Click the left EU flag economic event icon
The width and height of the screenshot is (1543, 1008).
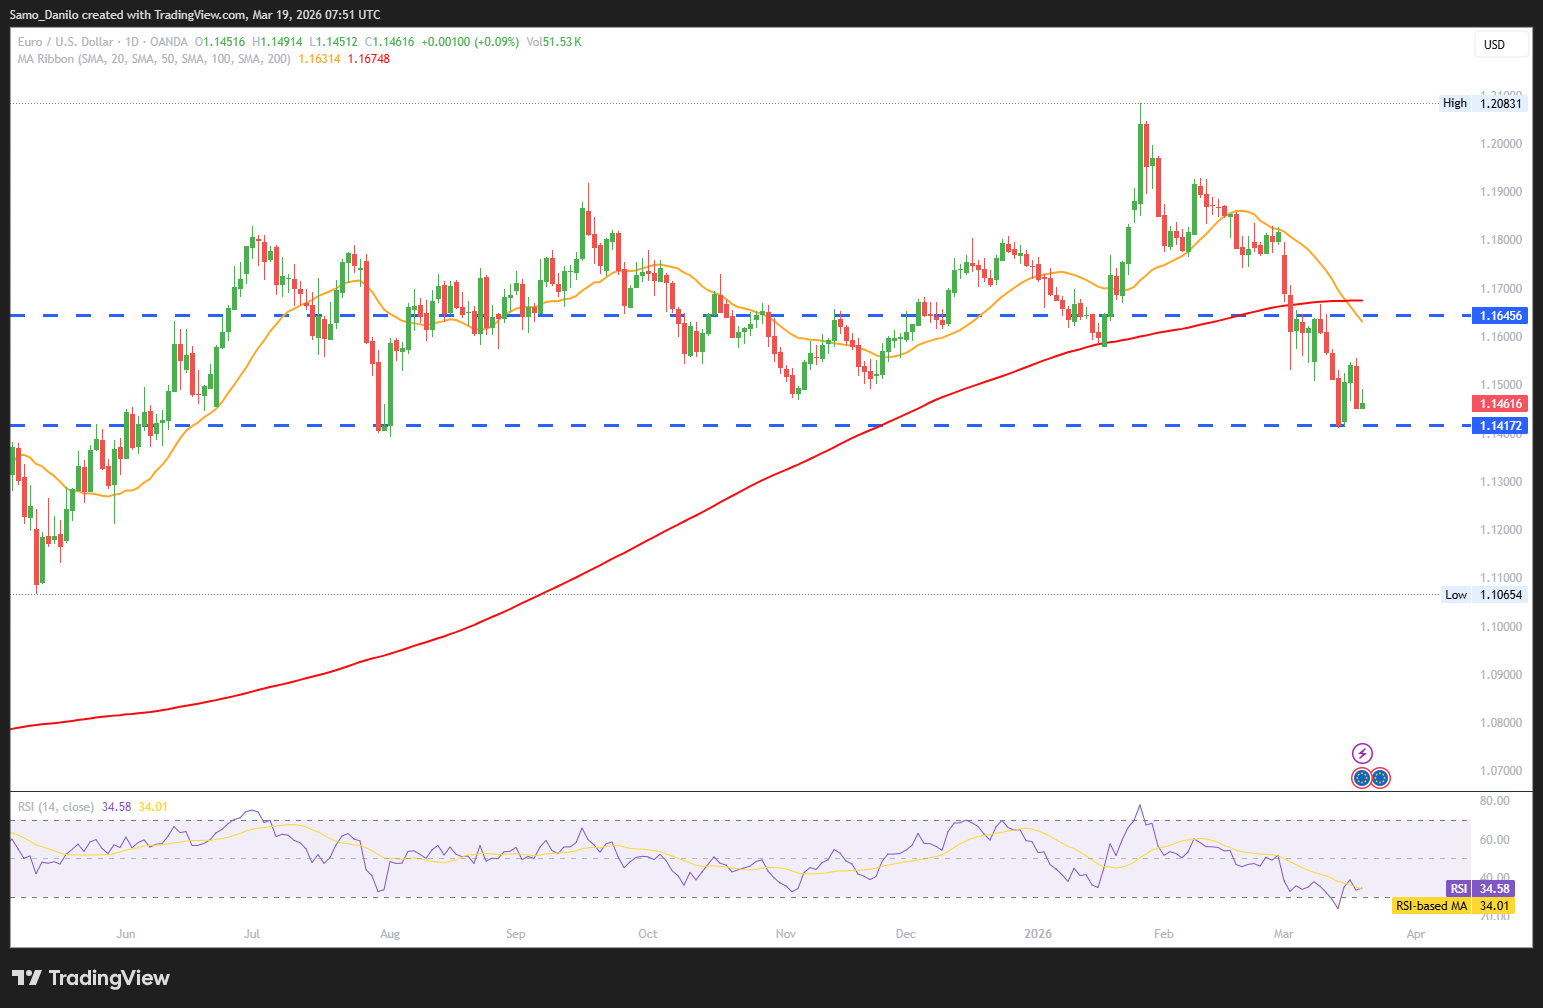click(x=1361, y=777)
